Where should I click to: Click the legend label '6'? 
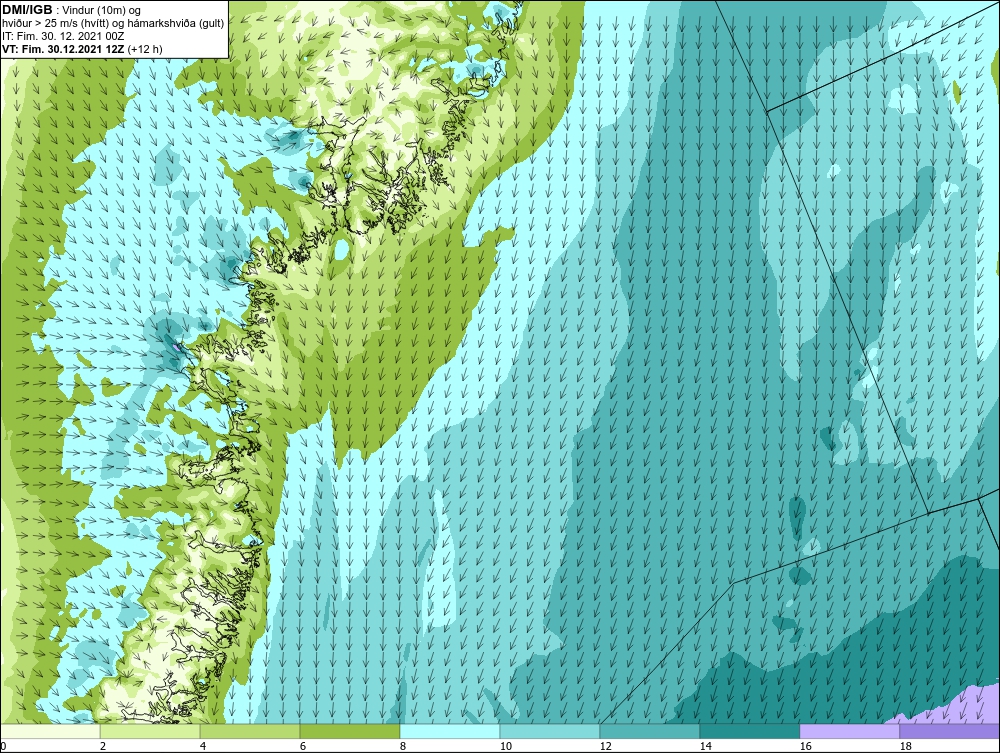pos(303,746)
